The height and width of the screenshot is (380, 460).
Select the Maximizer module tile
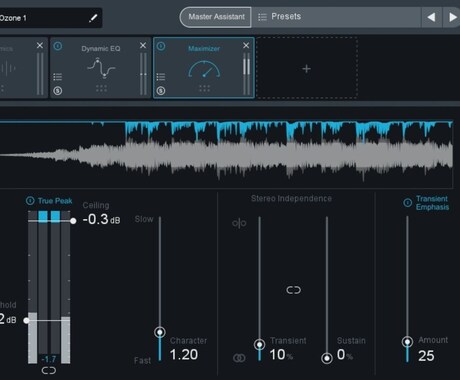point(204,68)
